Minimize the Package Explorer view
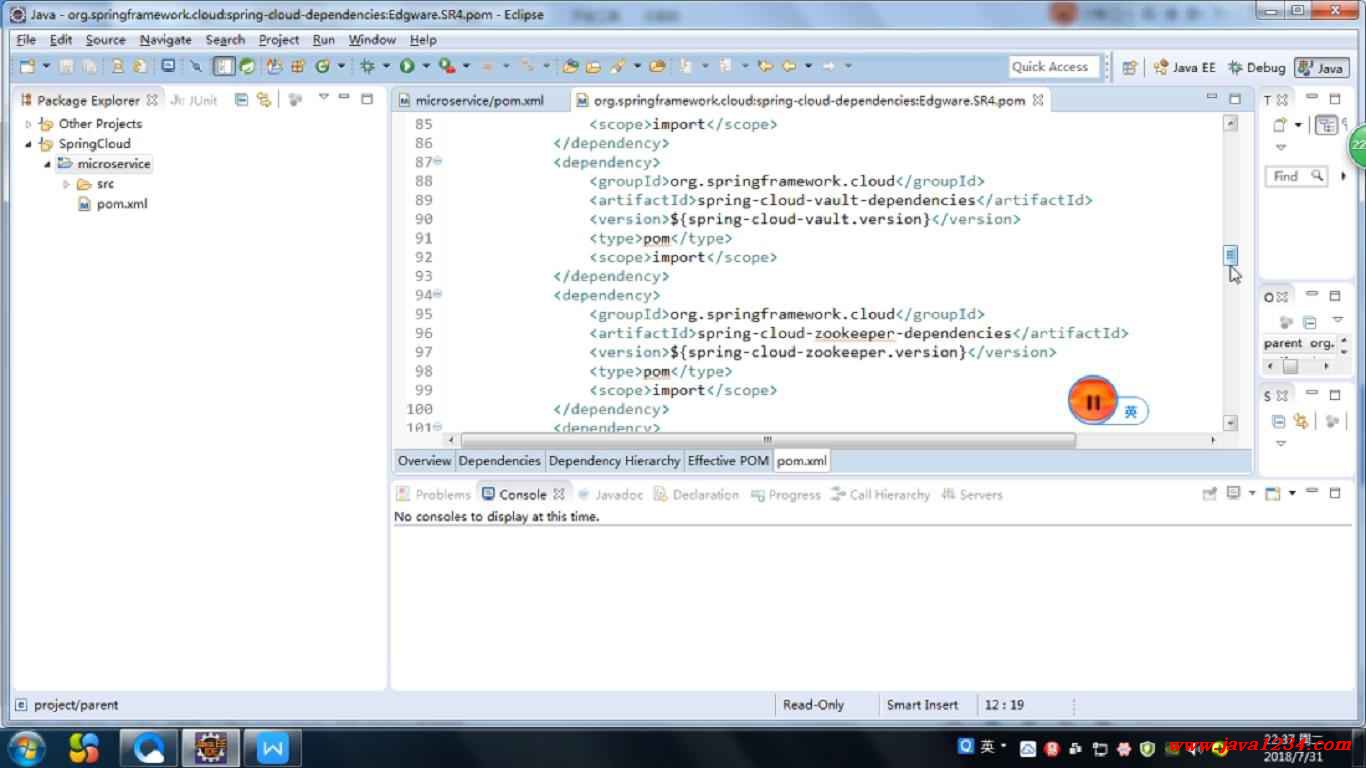Image resolution: width=1366 pixels, height=768 pixels. (344, 98)
